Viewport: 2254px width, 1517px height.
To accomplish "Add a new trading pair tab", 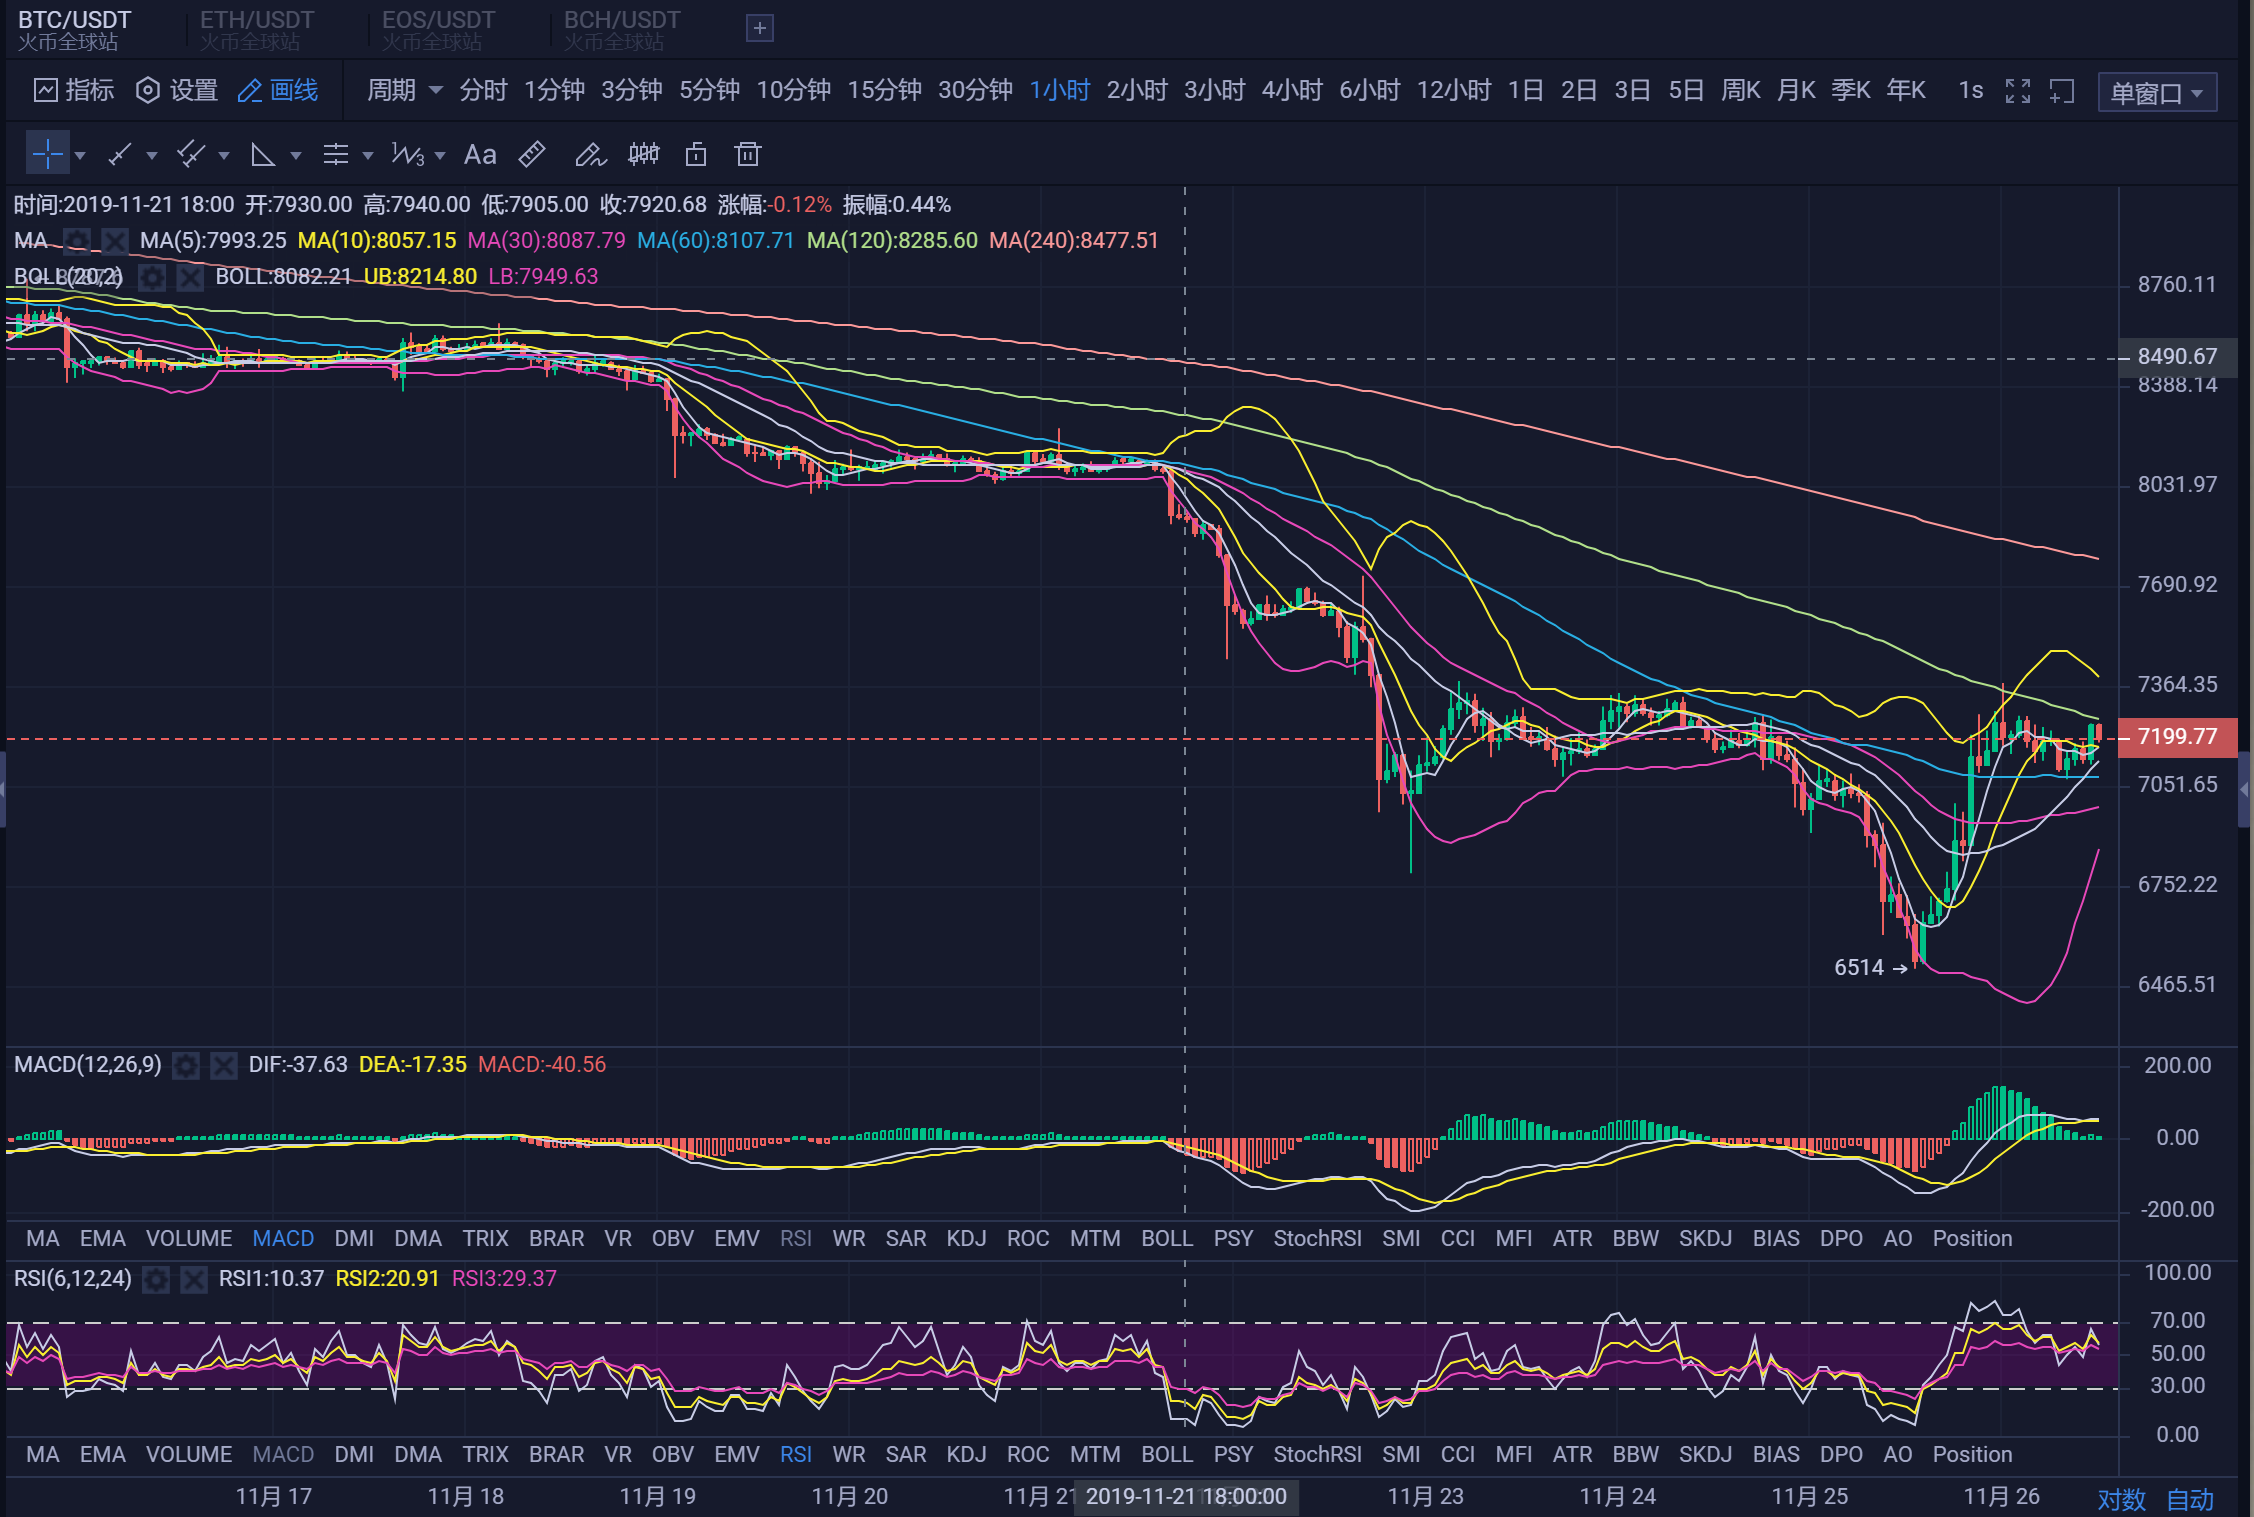I will tap(760, 28).
